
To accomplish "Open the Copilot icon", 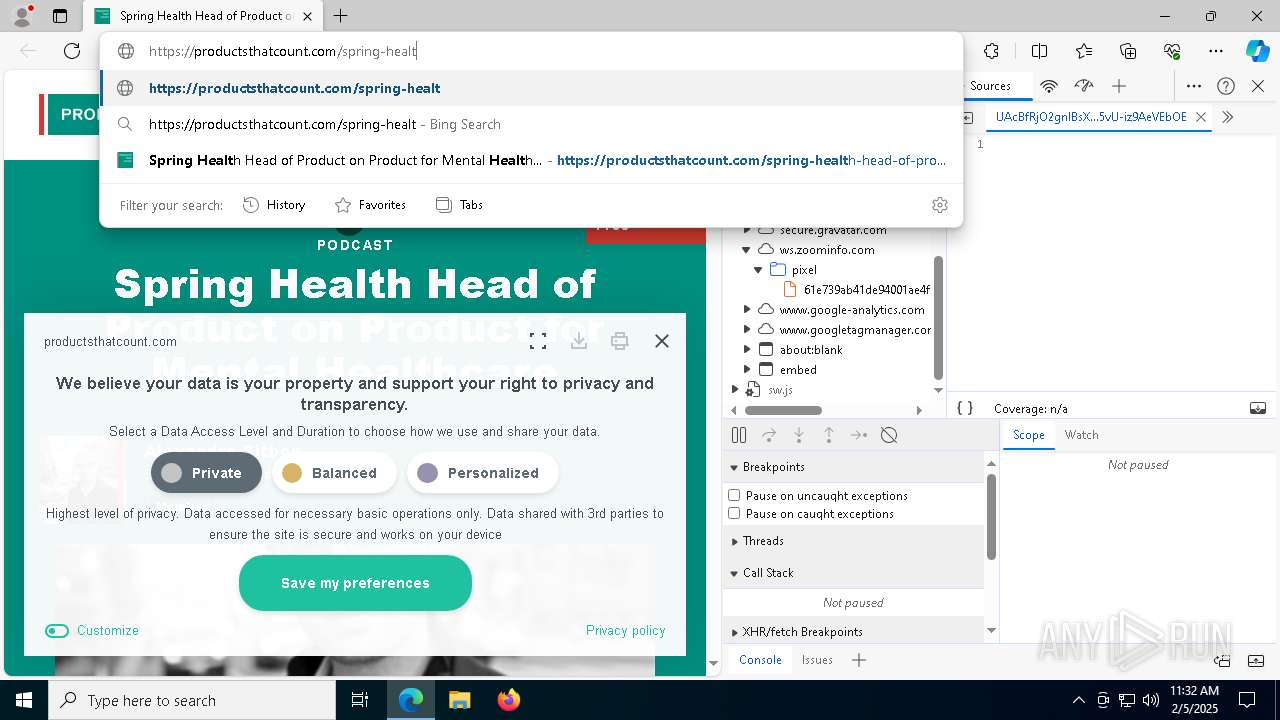I will 1257,51.
